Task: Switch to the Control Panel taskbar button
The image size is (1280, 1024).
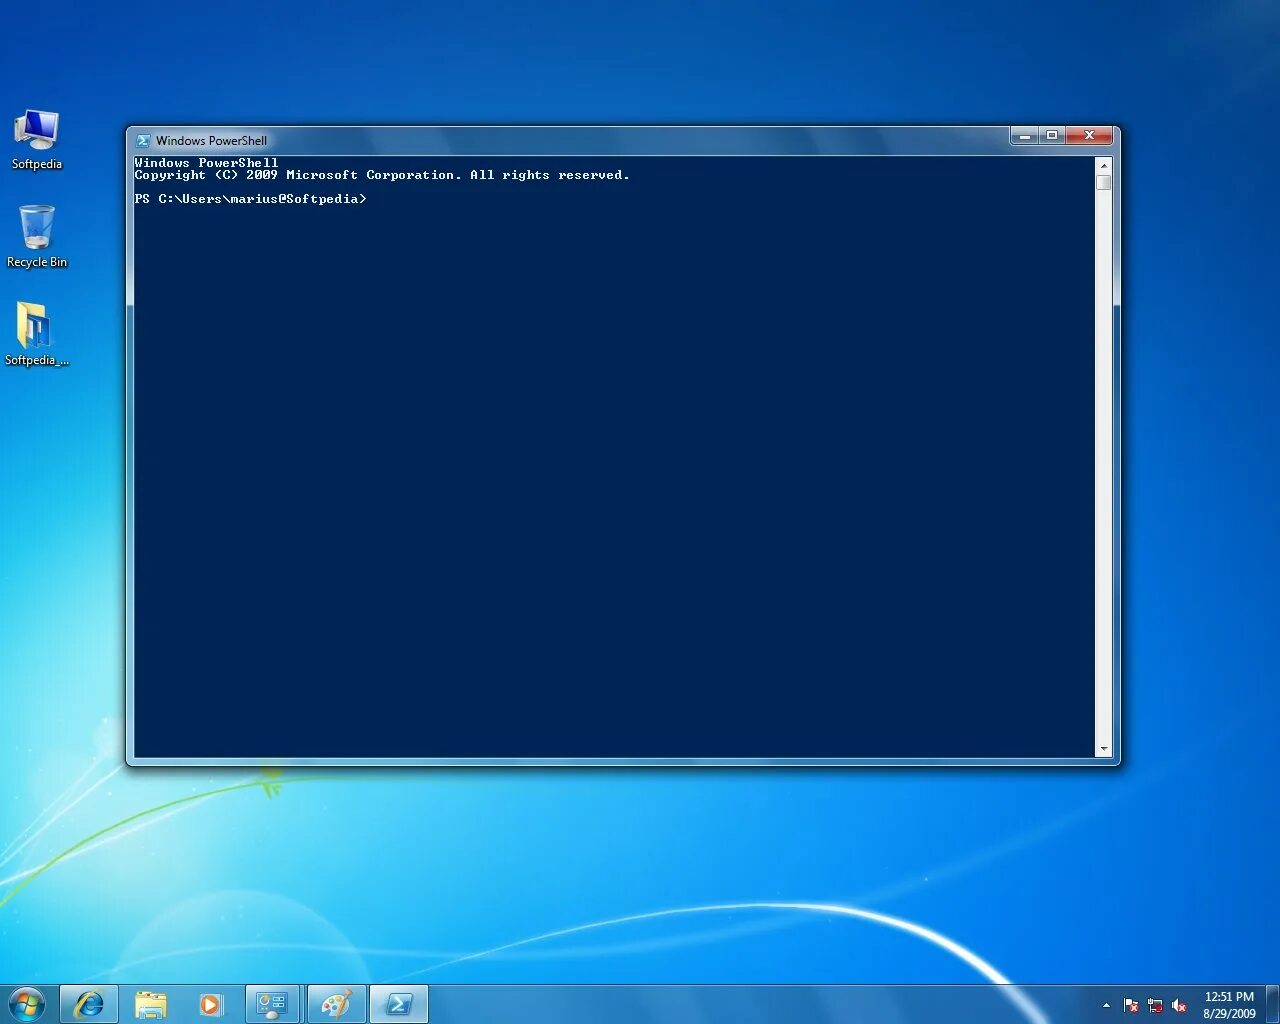Action: (272, 1004)
